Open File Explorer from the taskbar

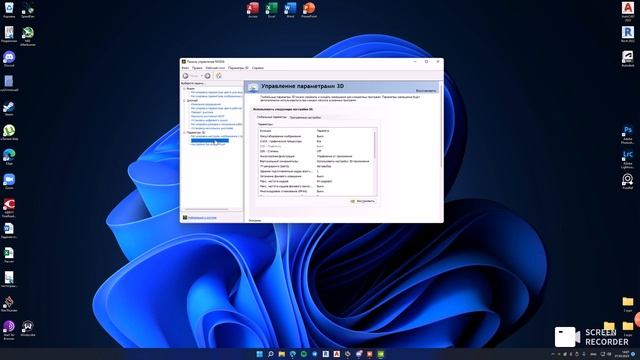[282, 354]
